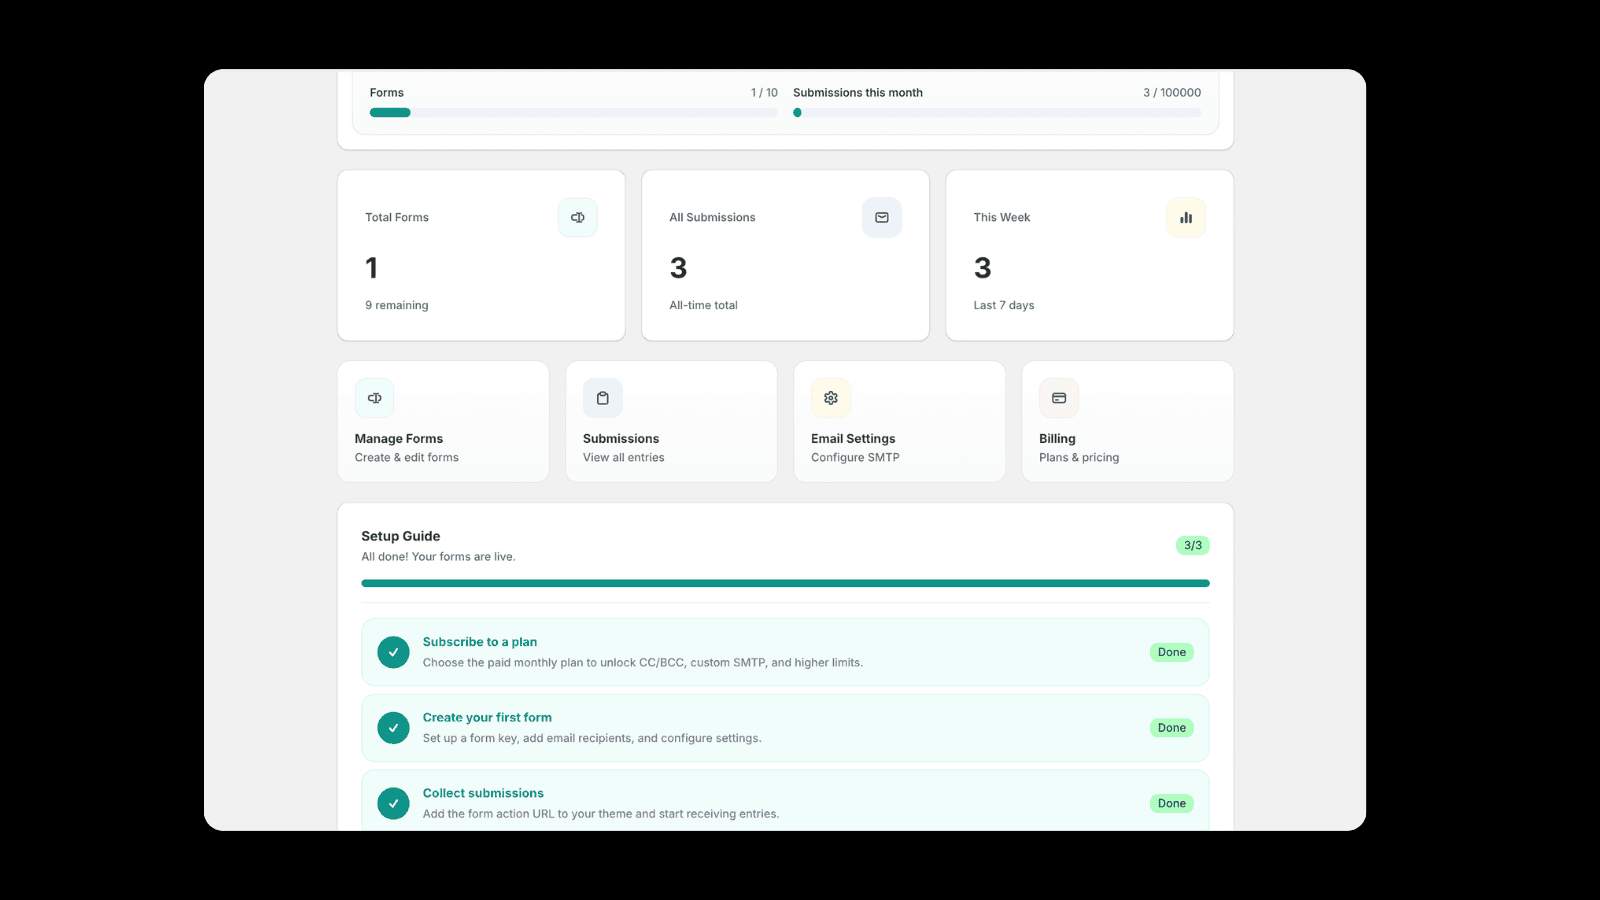Image resolution: width=1600 pixels, height=900 pixels.
Task: Click the 'Add the form action URL' description
Action: [x=601, y=814]
